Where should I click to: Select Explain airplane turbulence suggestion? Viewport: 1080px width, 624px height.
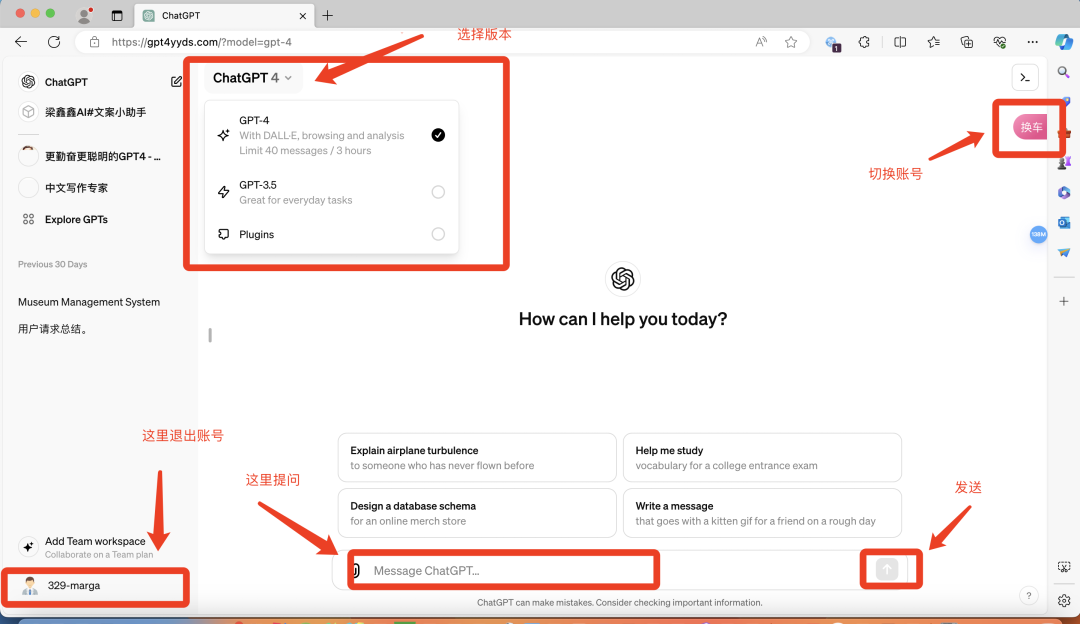(477, 457)
